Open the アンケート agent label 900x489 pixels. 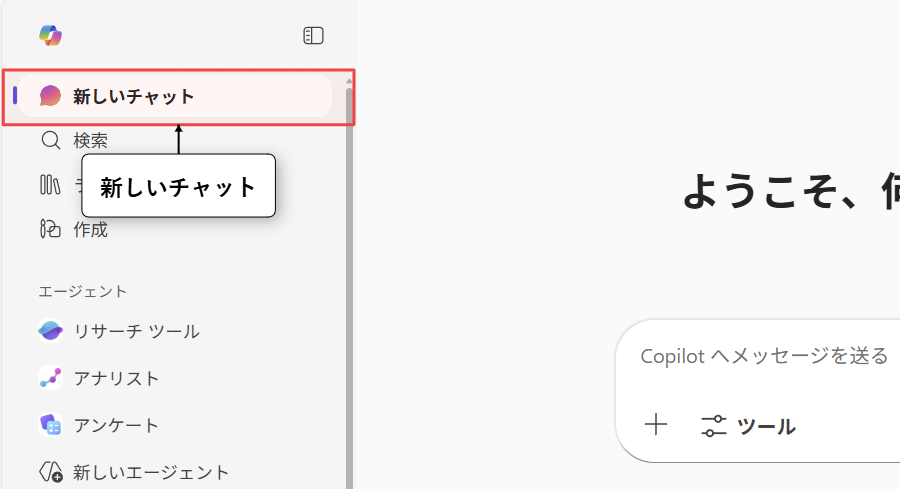click(x=116, y=425)
